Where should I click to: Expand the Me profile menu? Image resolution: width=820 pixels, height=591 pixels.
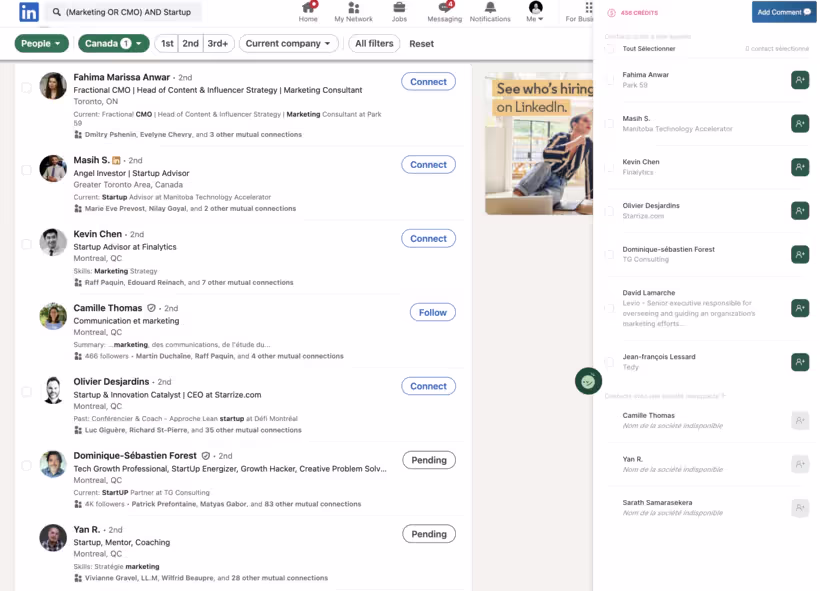tap(535, 12)
